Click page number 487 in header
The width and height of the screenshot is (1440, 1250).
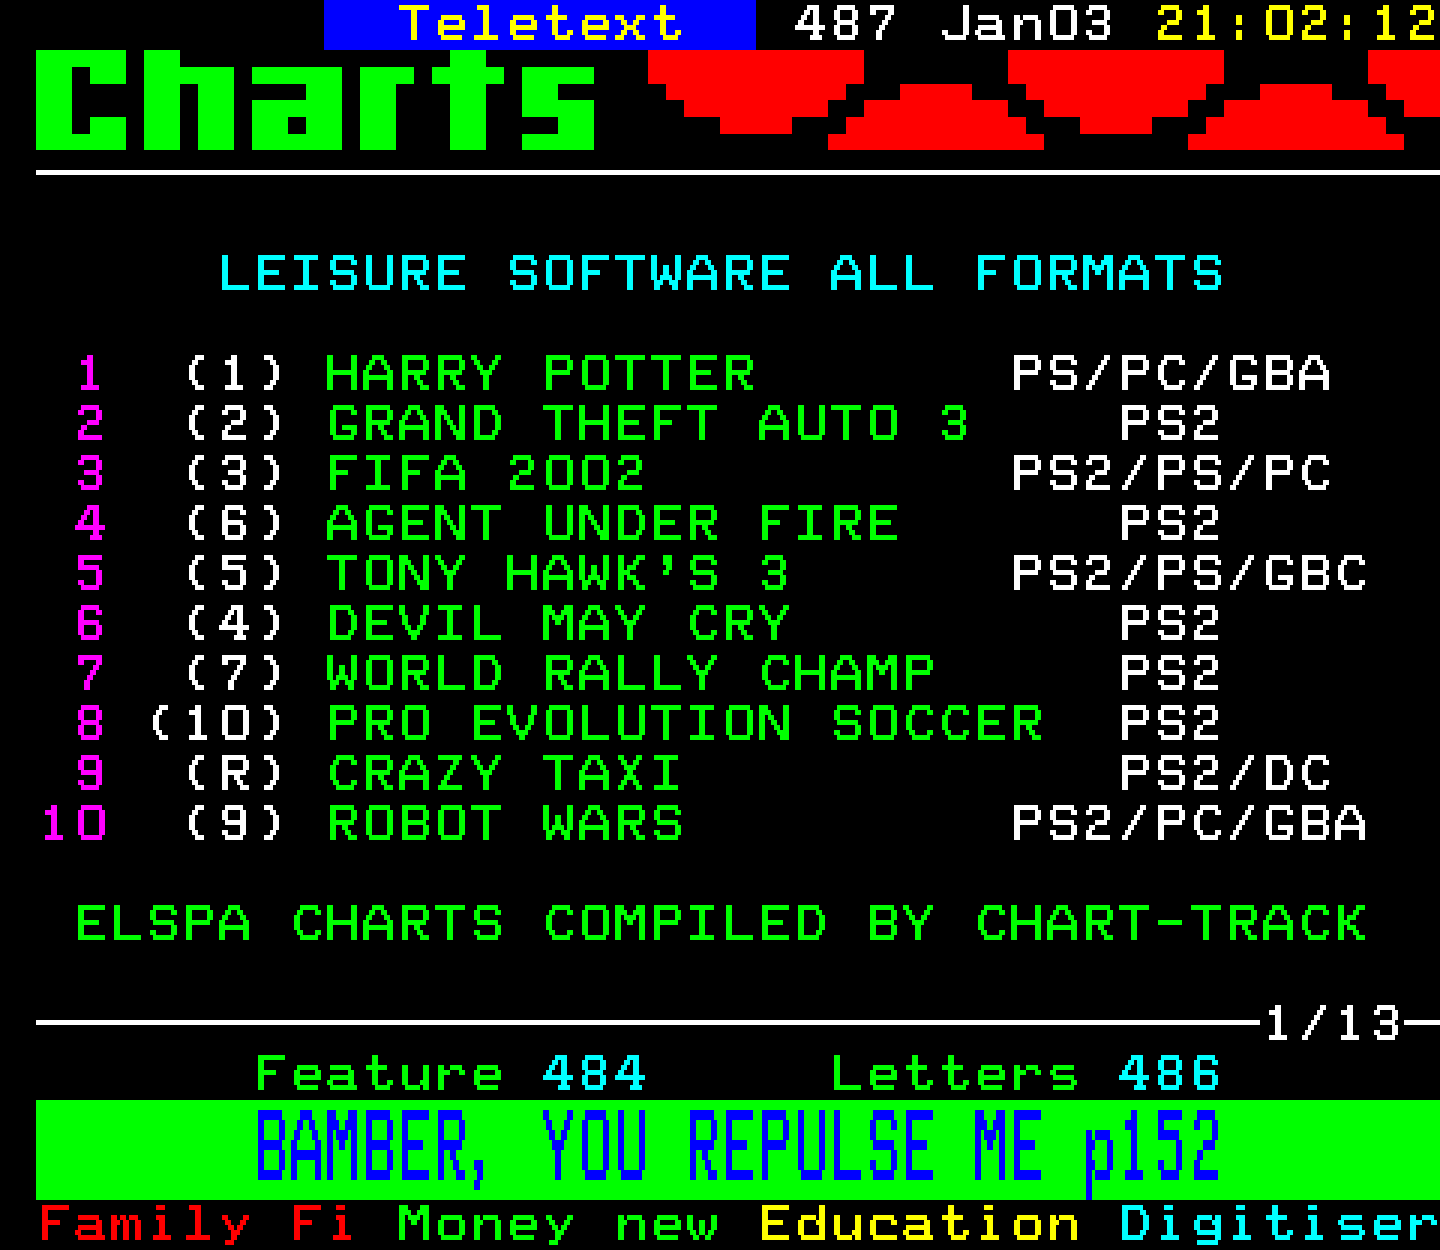pyautogui.click(x=845, y=24)
